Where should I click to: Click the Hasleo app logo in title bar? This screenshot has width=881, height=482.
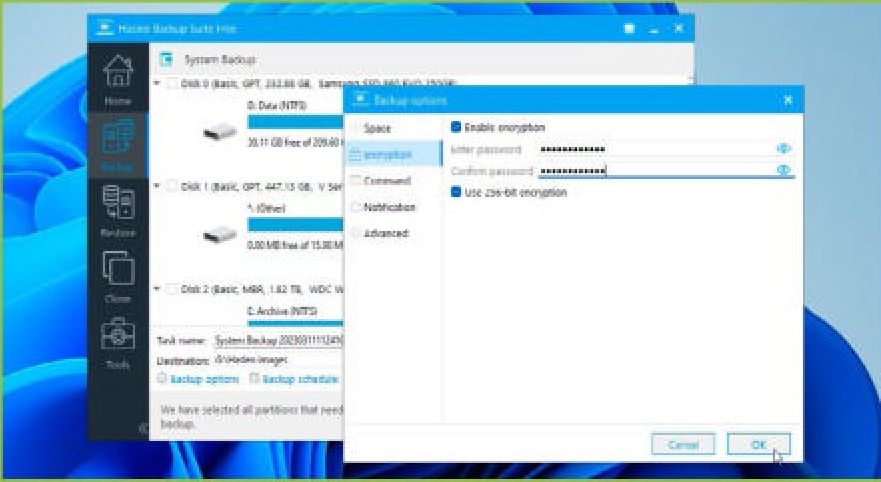104,28
